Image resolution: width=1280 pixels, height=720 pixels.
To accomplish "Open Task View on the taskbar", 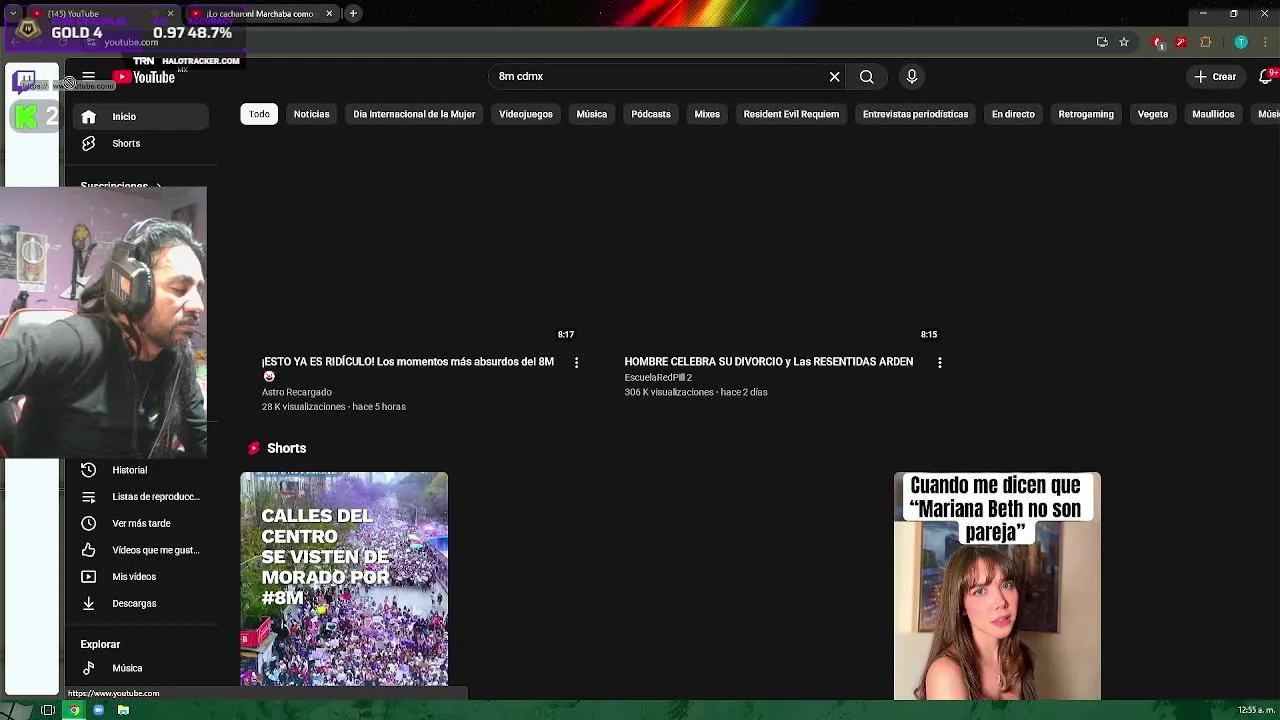I will 47,710.
